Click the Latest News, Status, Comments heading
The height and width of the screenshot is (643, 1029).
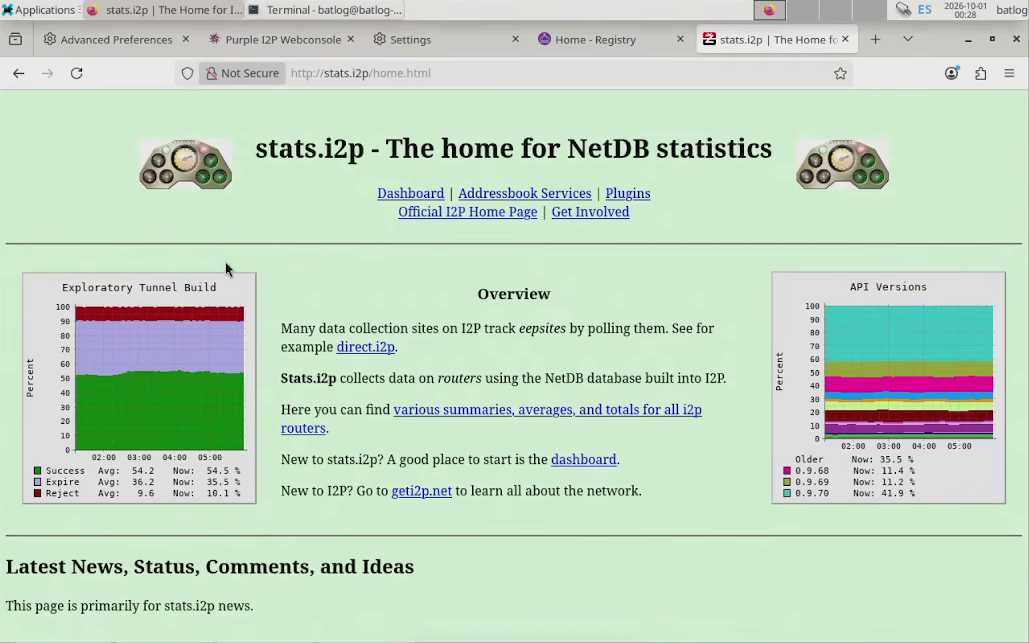point(210,567)
